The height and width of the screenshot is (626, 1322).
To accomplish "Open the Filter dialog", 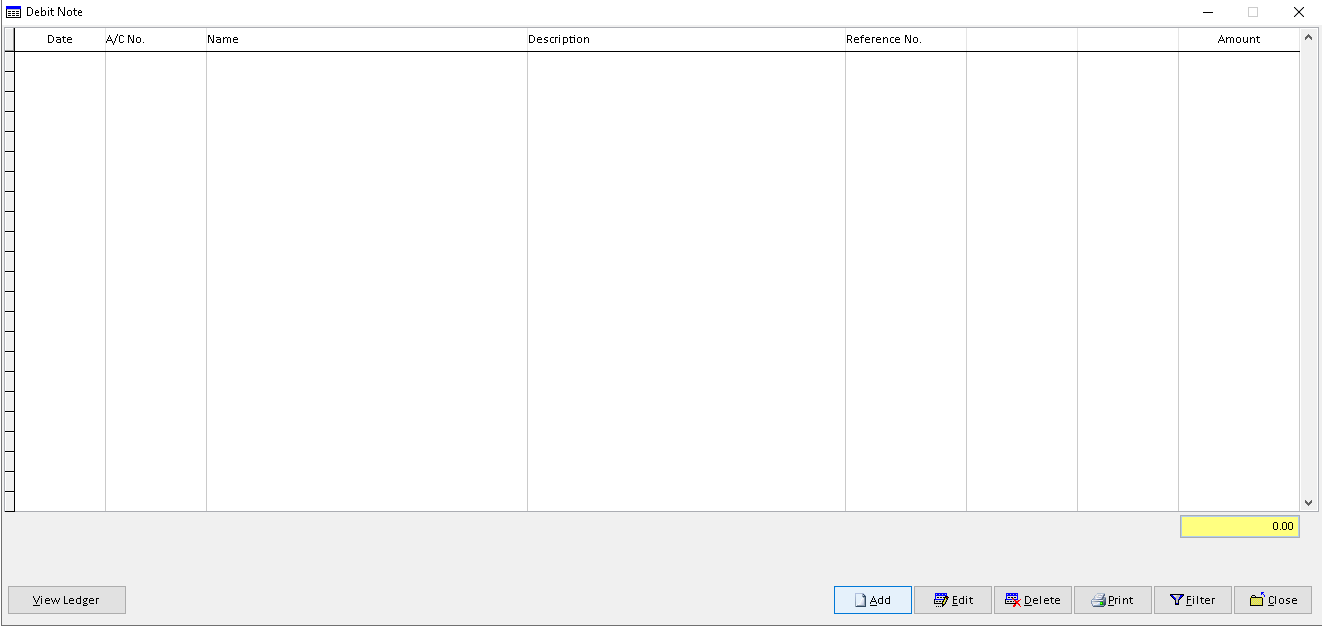I will 1192,600.
